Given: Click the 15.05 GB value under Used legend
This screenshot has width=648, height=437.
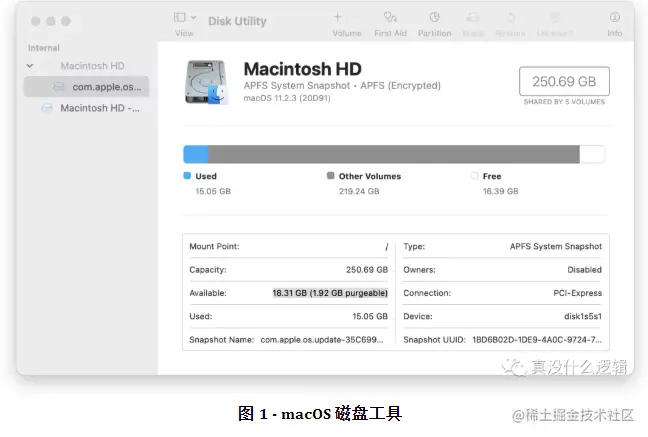Looking at the screenshot, I should click(x=213, y=191).
